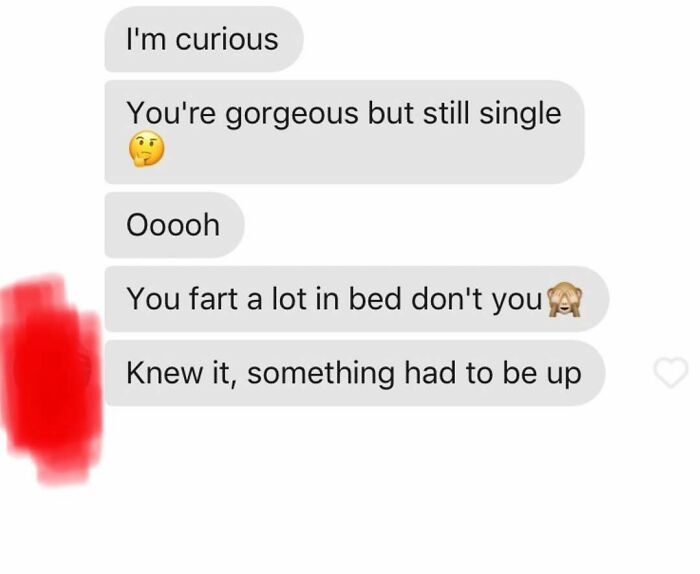Image resolution: width=700 pixels, height=574 pixels.
Task: Click the word "You're" in second bubble
Action: point(171,113)
